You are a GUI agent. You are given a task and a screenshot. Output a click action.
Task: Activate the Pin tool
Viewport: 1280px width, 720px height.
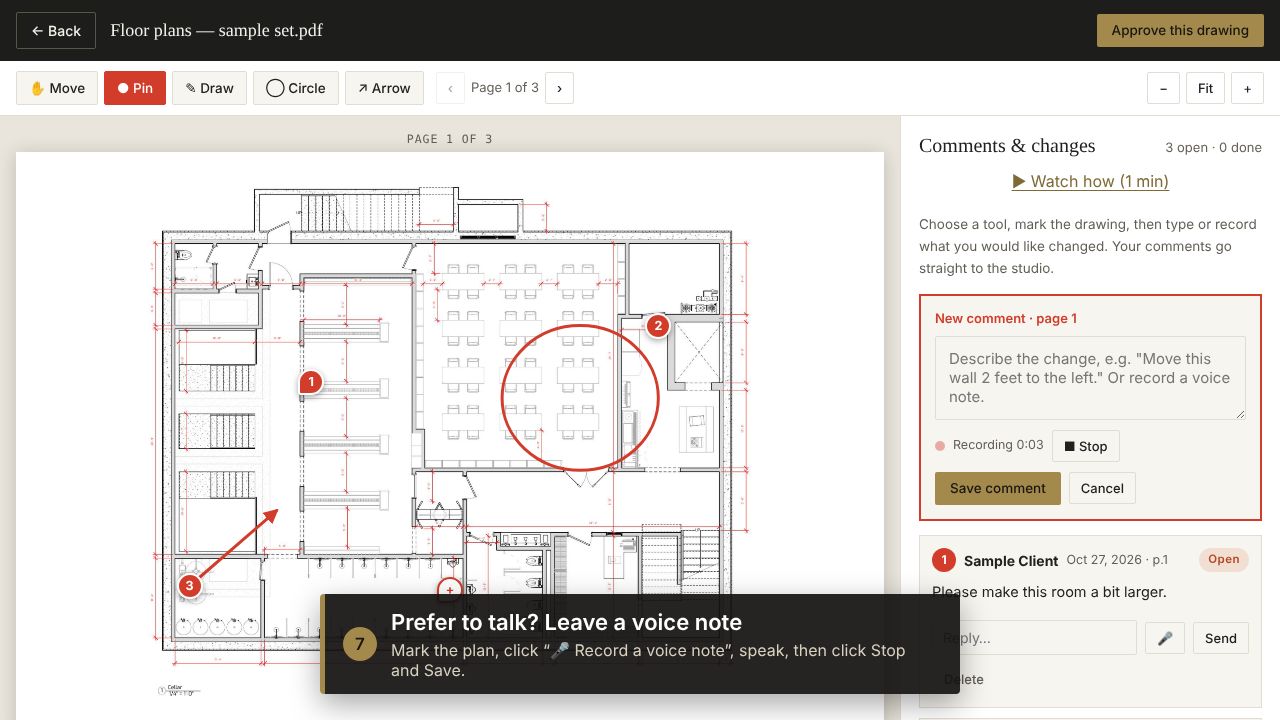(135, 88)
